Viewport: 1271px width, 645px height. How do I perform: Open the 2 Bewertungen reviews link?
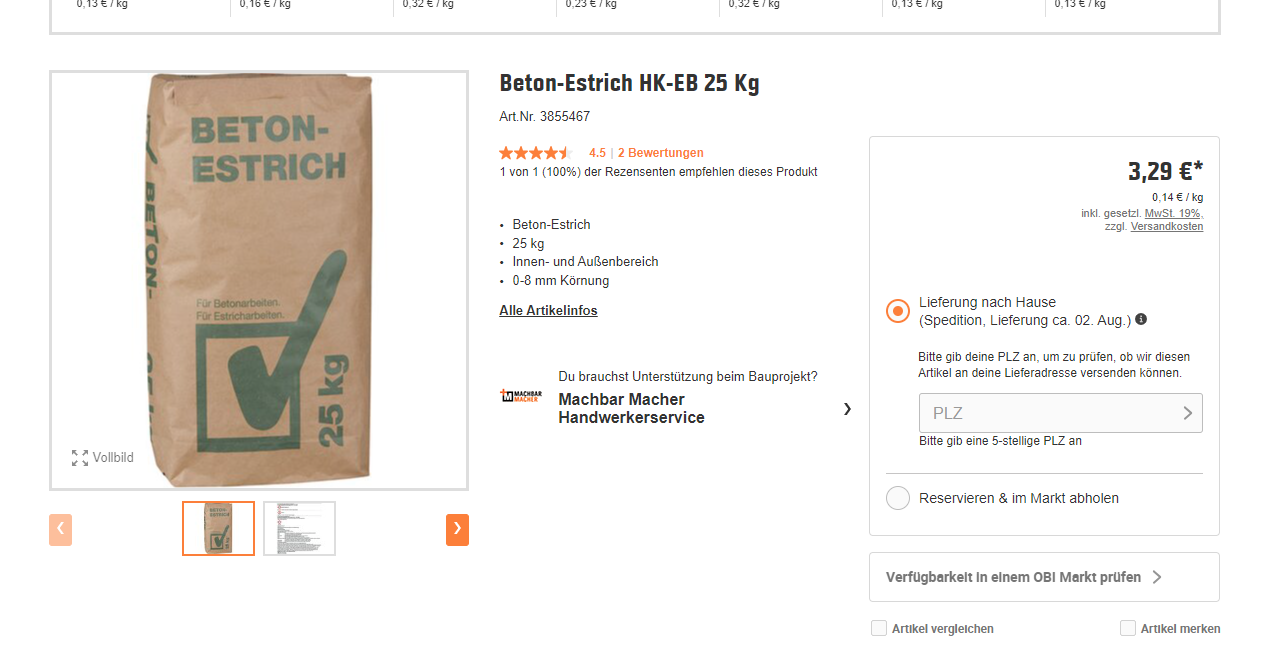(x=660, y=153)
